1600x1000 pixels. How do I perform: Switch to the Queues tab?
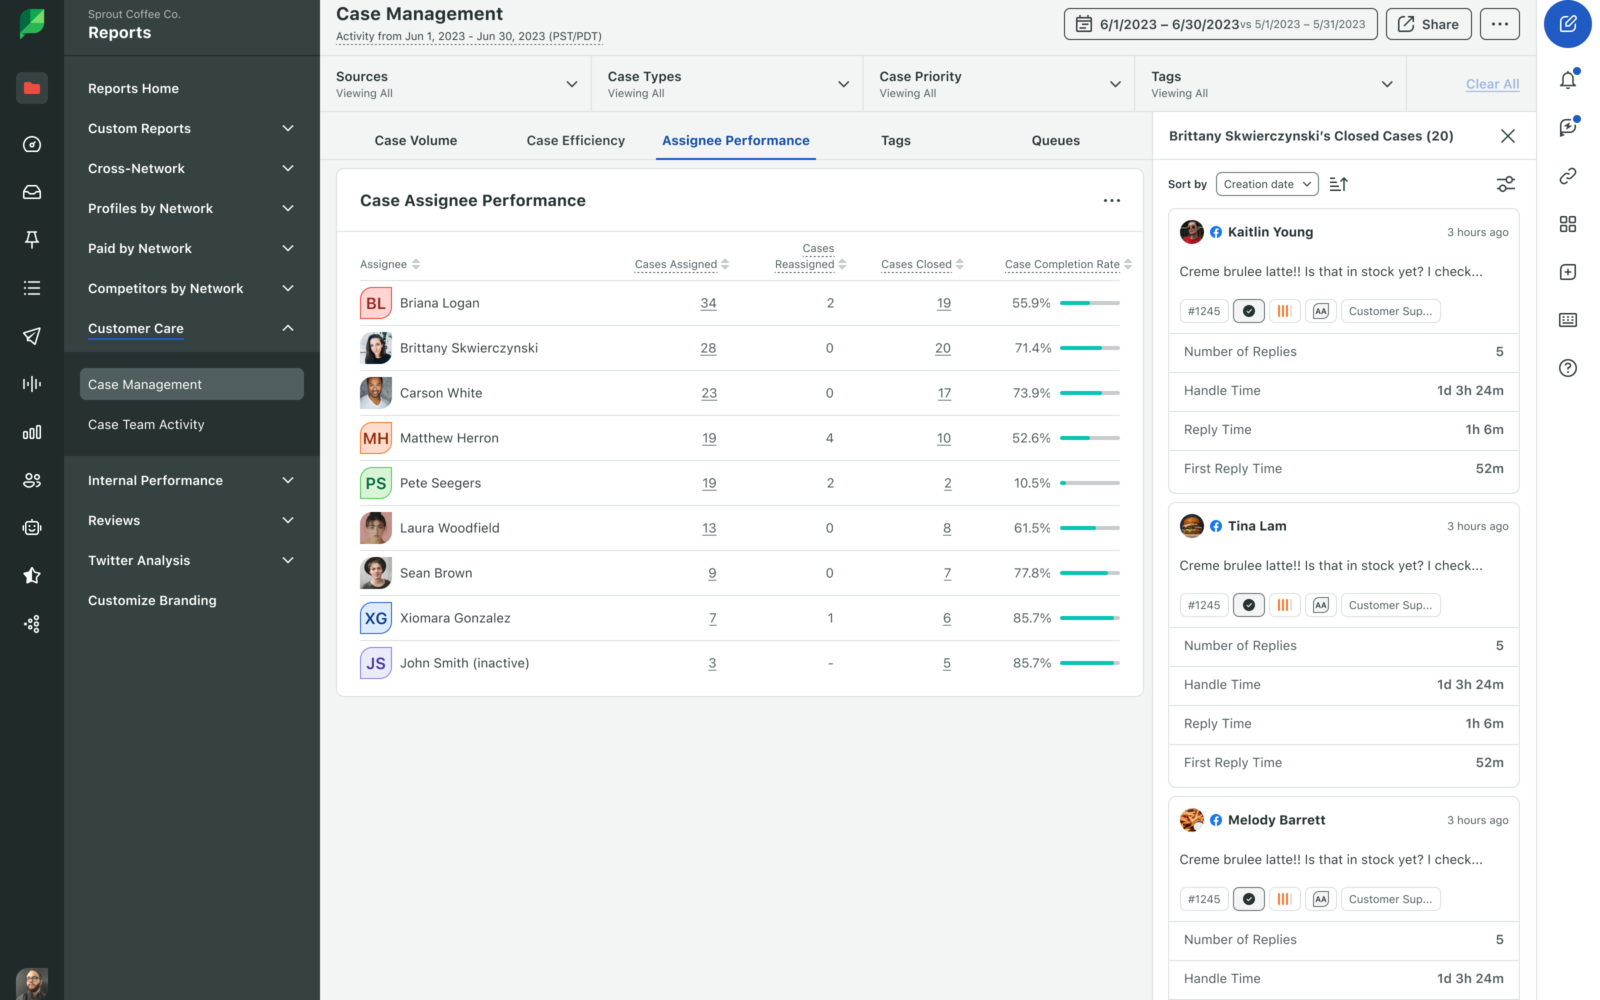tap(1056, 141)
